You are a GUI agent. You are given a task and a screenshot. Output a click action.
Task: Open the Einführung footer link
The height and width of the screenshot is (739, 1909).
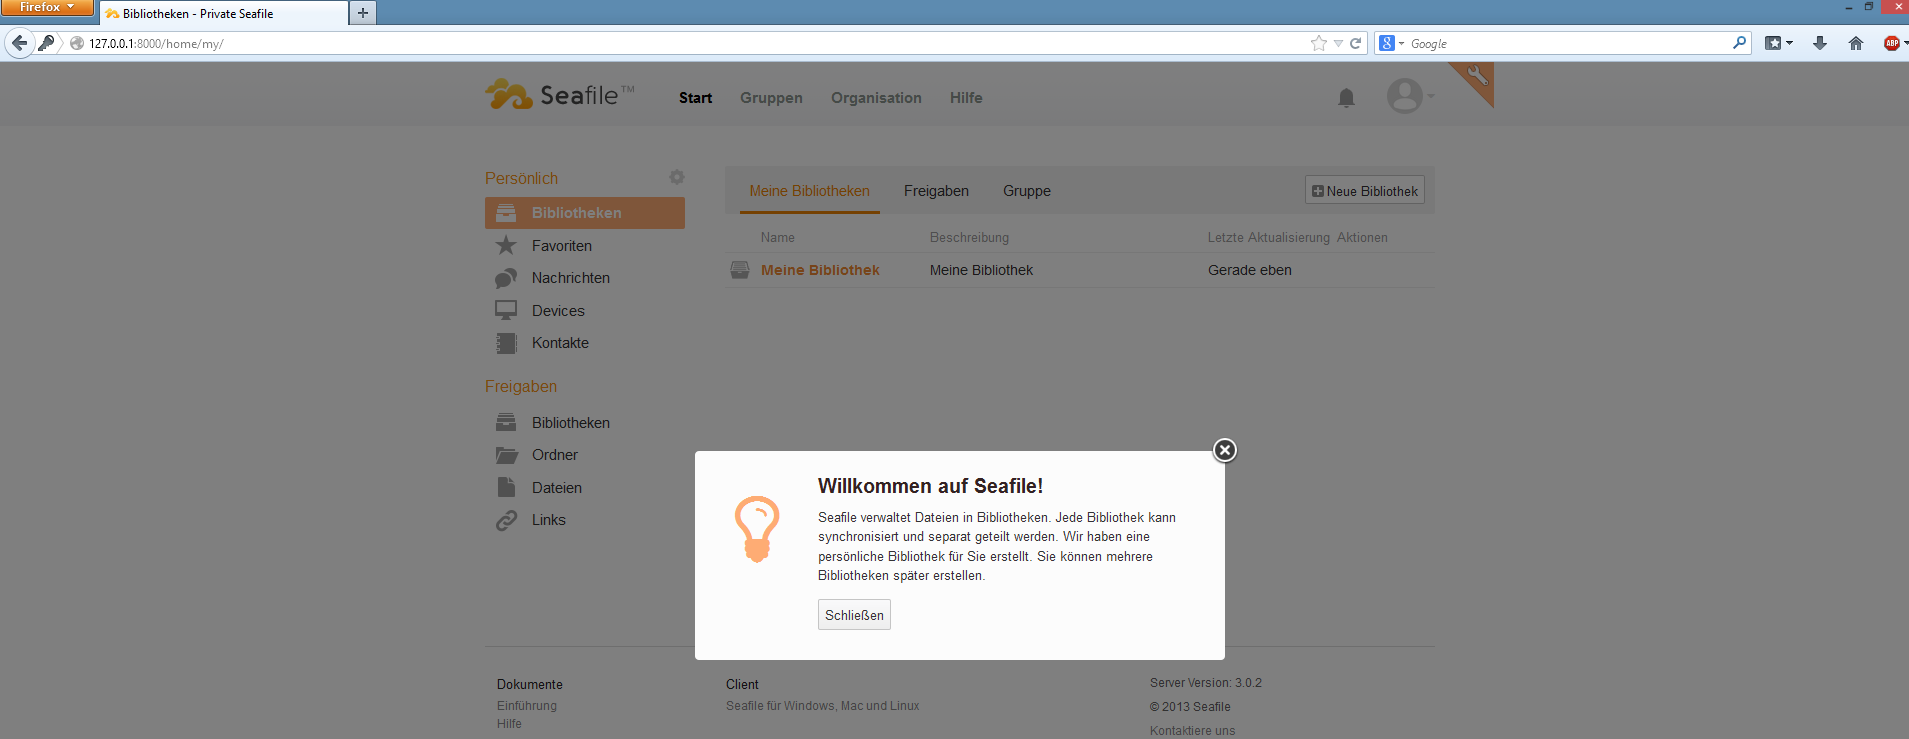[527, 706]
